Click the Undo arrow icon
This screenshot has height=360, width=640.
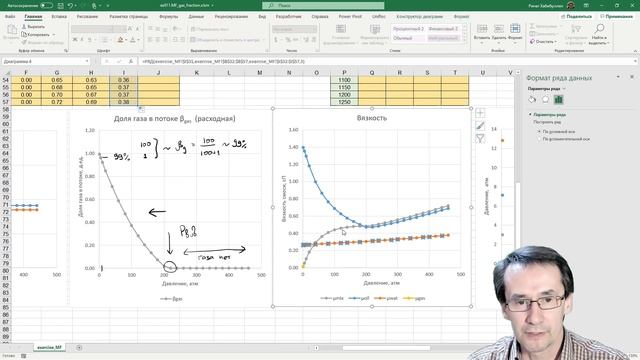[71, 5]
